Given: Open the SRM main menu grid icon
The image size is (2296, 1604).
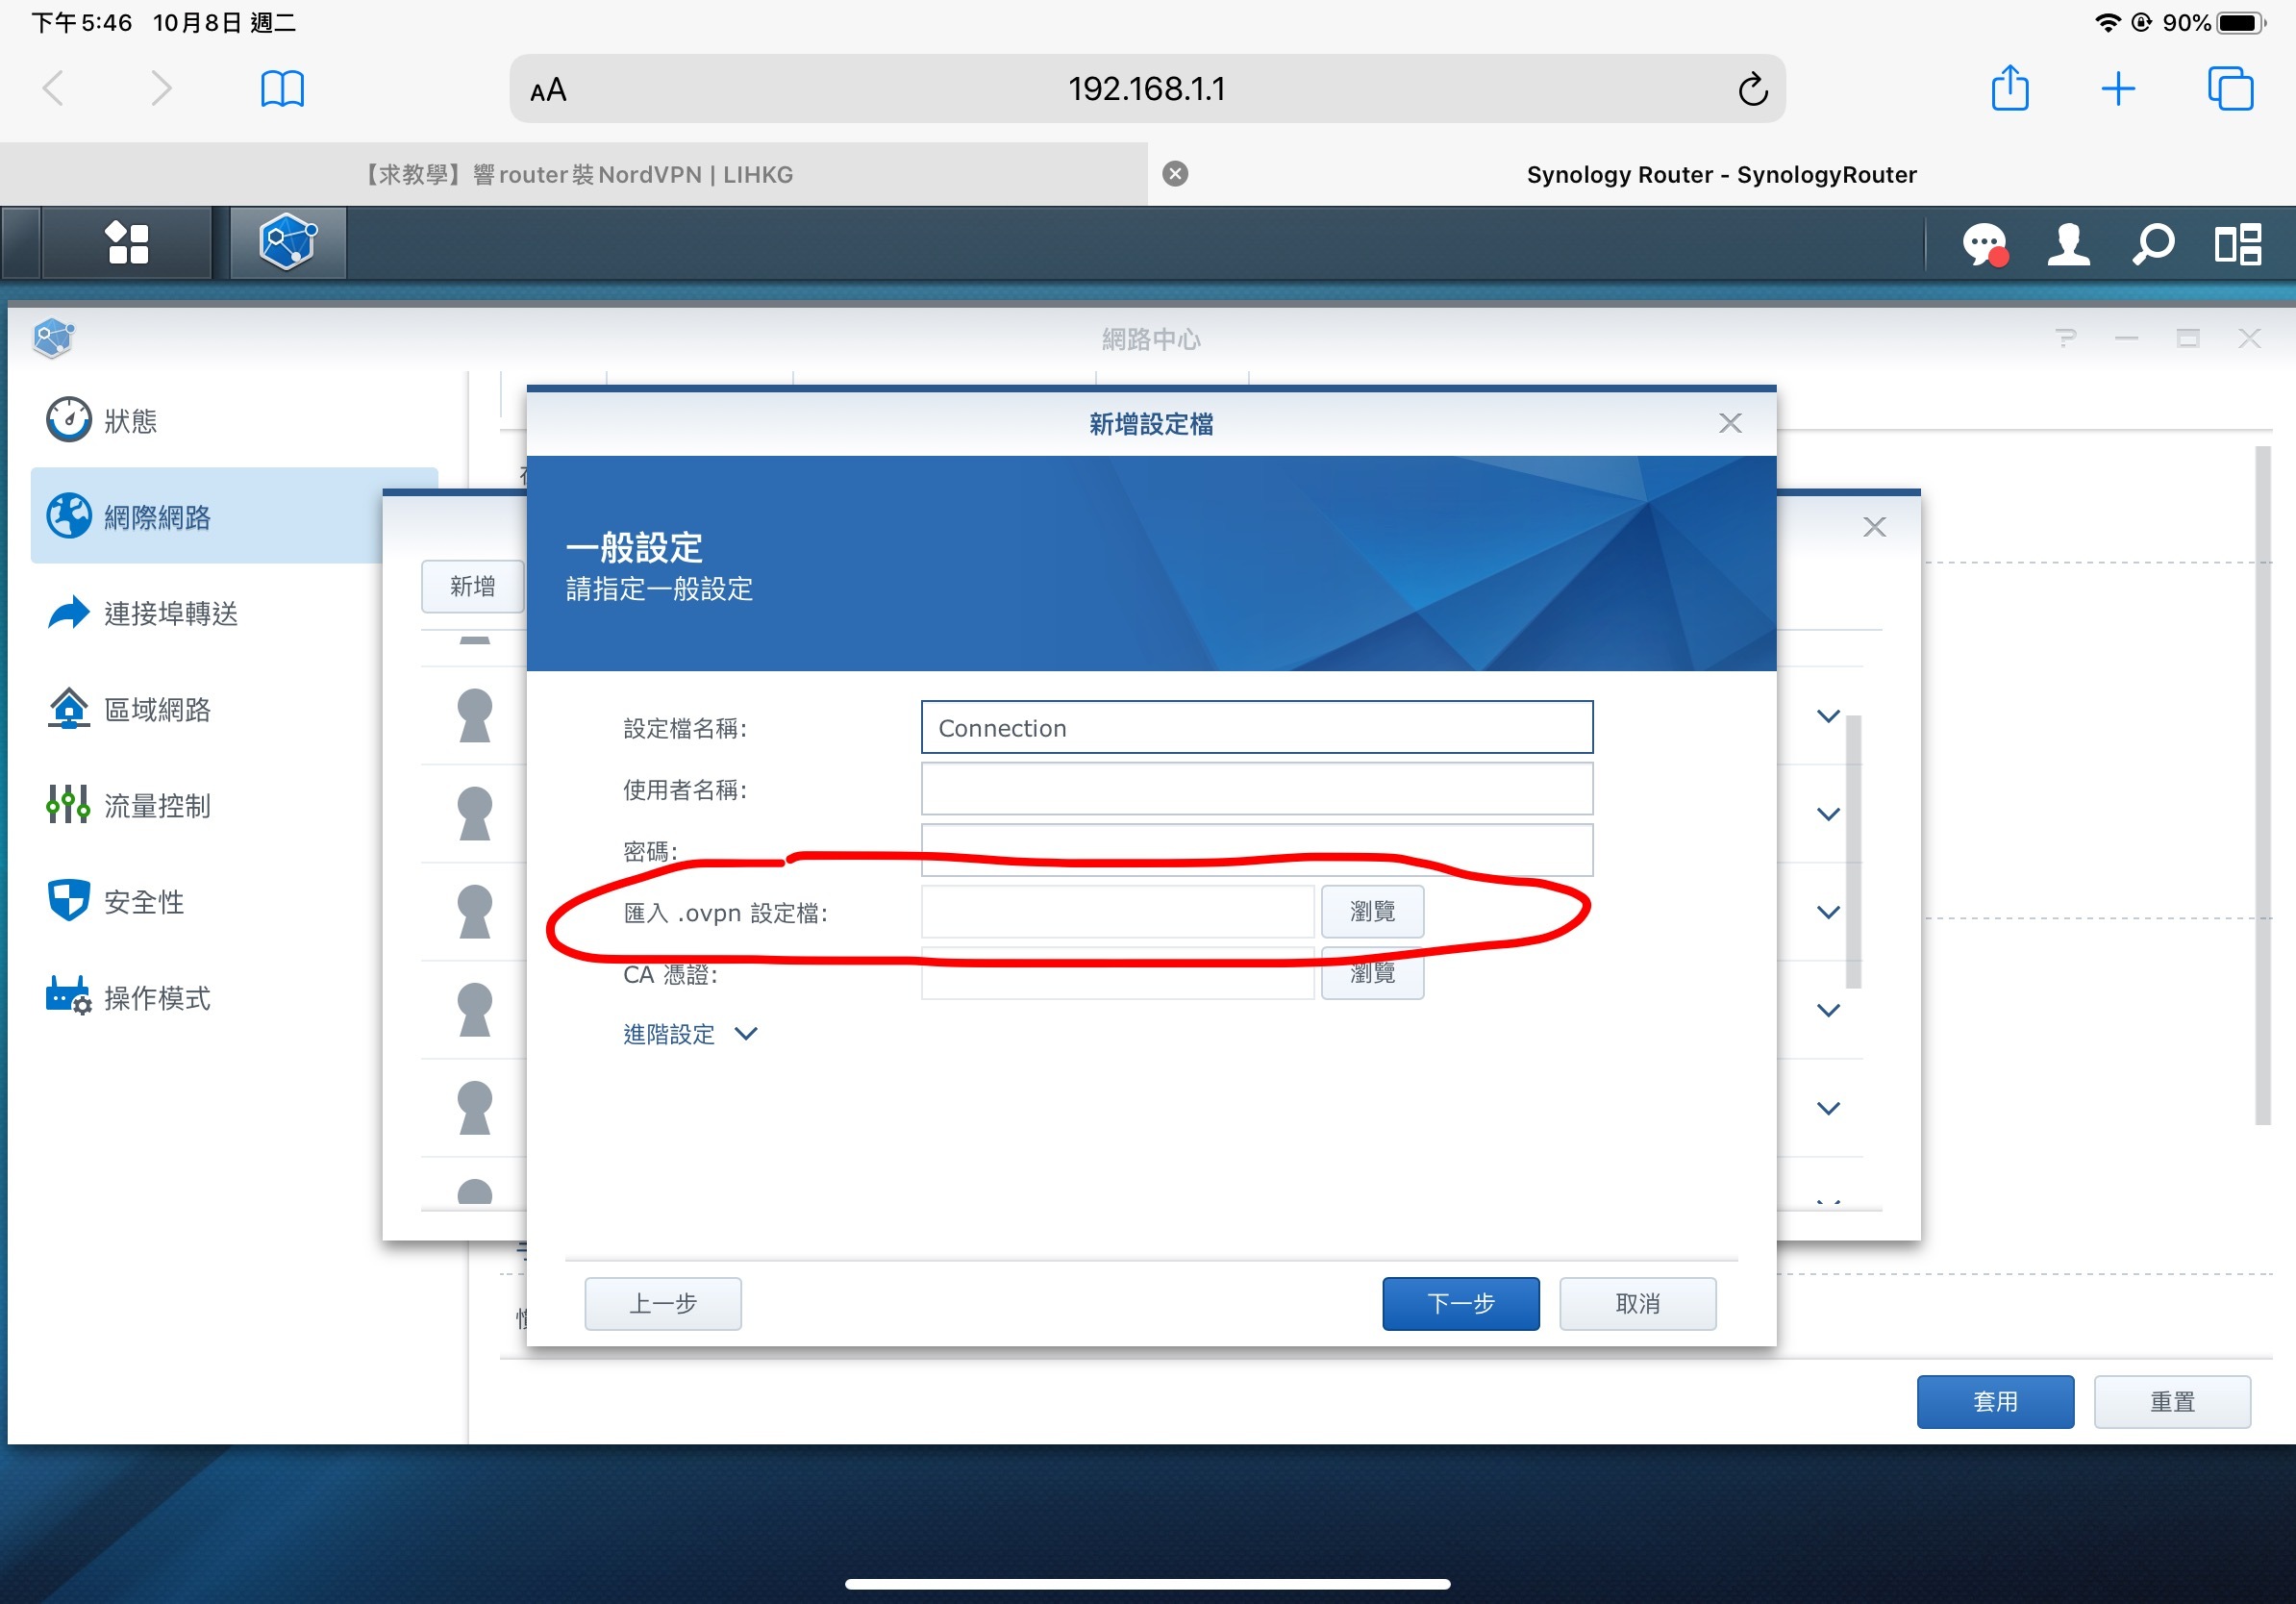Looking at the screenshot, I should click(x=127, y=243).
